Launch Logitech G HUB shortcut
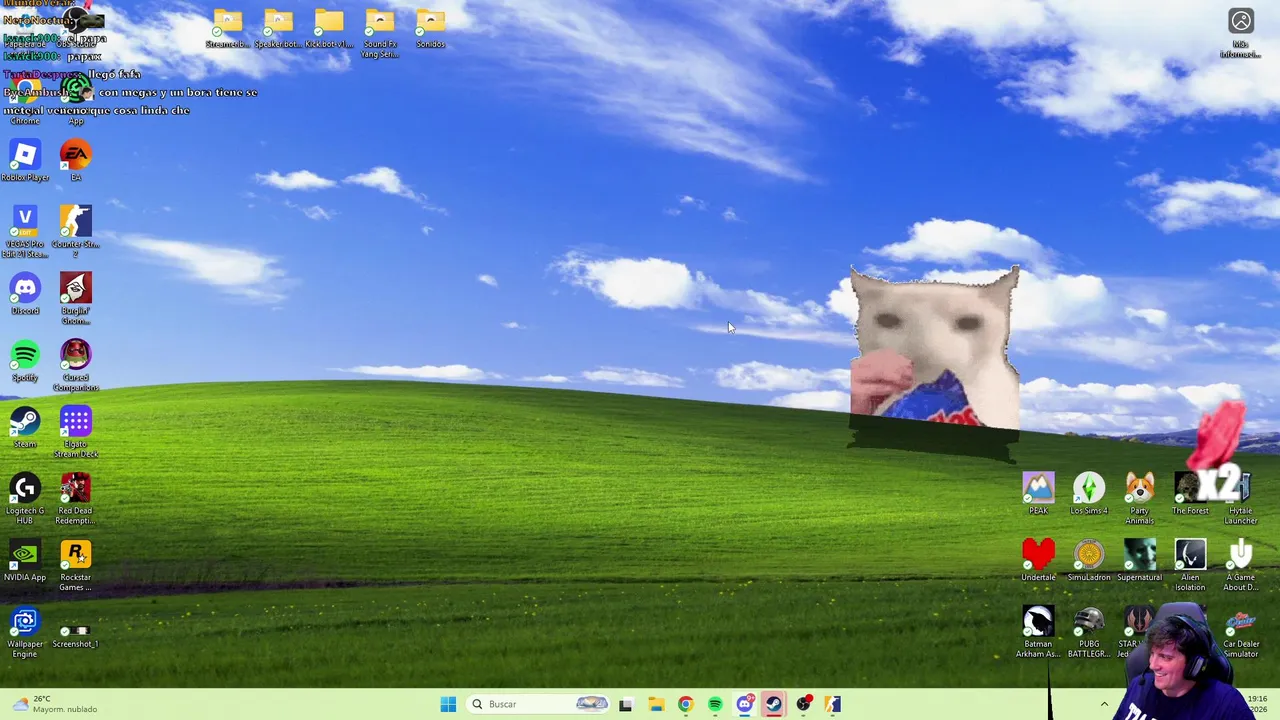The width and height of the screenshot is (1280, 720). coord(25,498)
